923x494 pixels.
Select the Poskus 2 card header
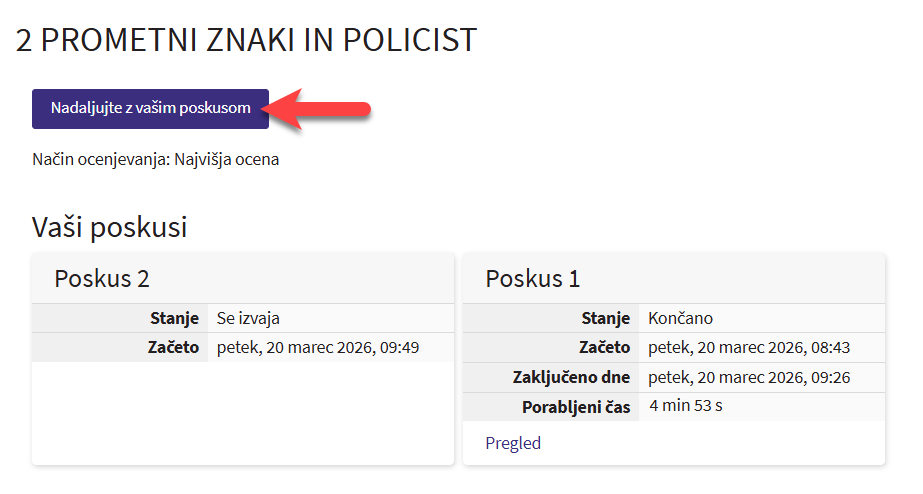(102, 279)
